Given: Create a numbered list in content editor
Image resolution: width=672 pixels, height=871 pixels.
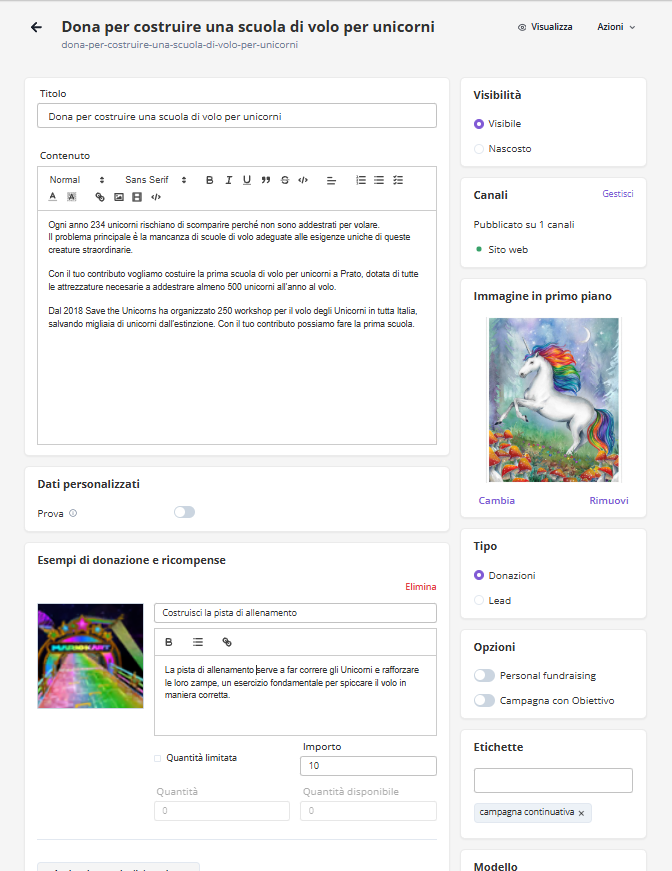Looking at the screenshot, I should [x=361, y=180].
